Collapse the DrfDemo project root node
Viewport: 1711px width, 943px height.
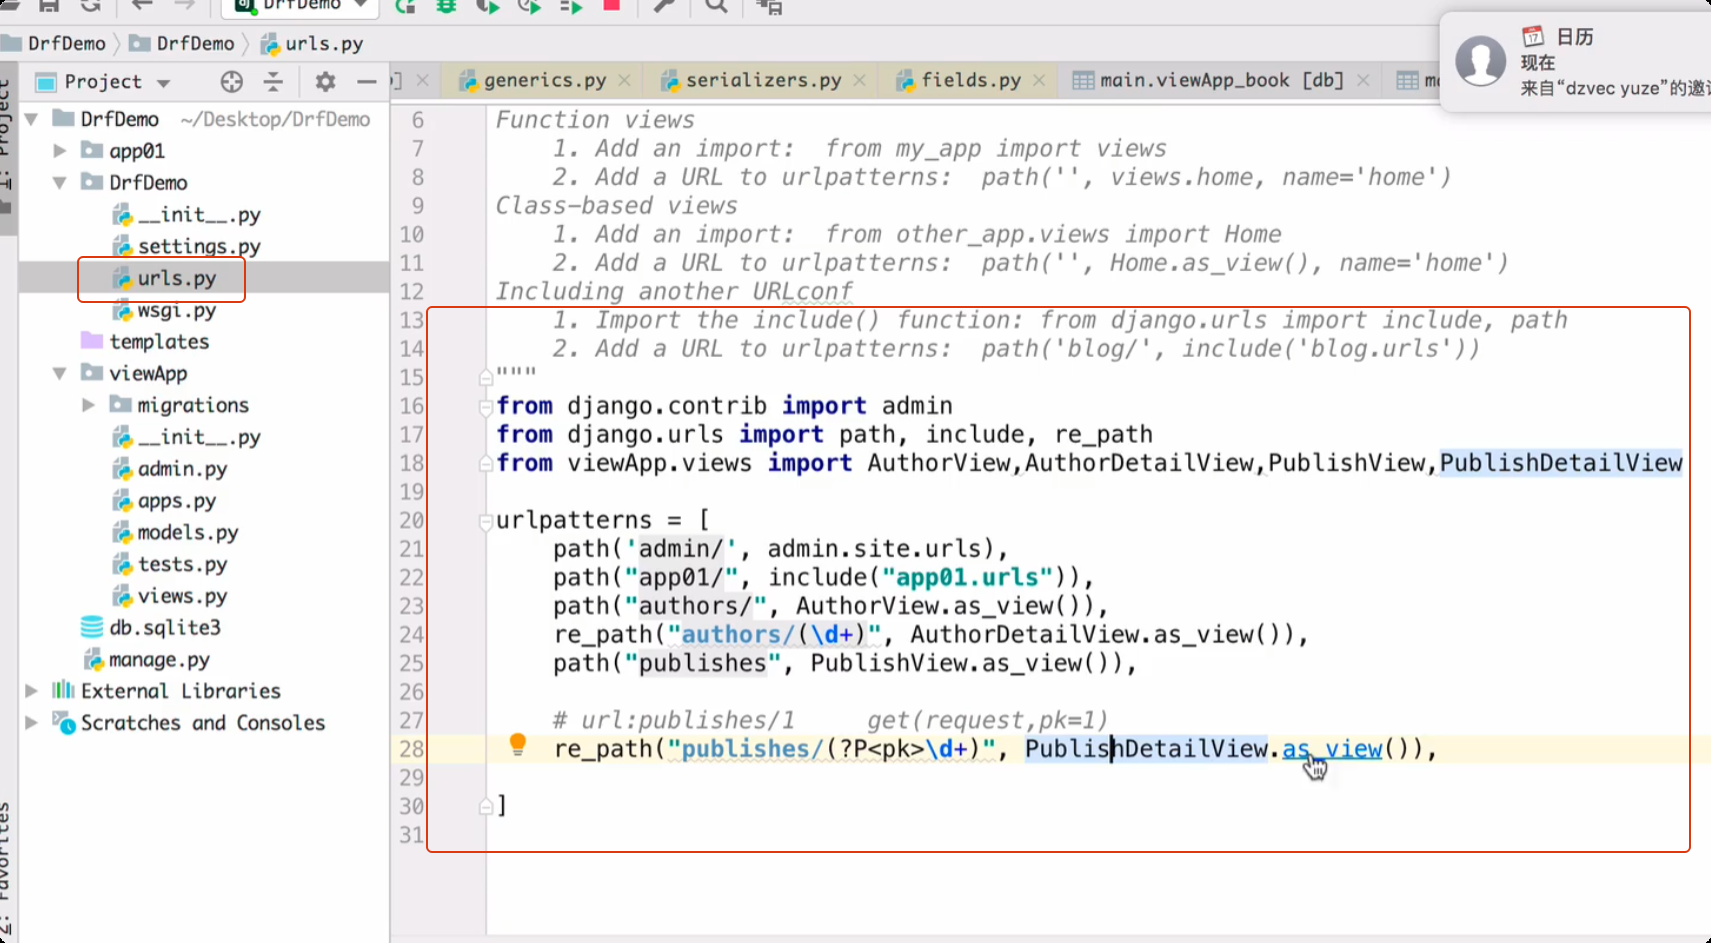[32, 119]
